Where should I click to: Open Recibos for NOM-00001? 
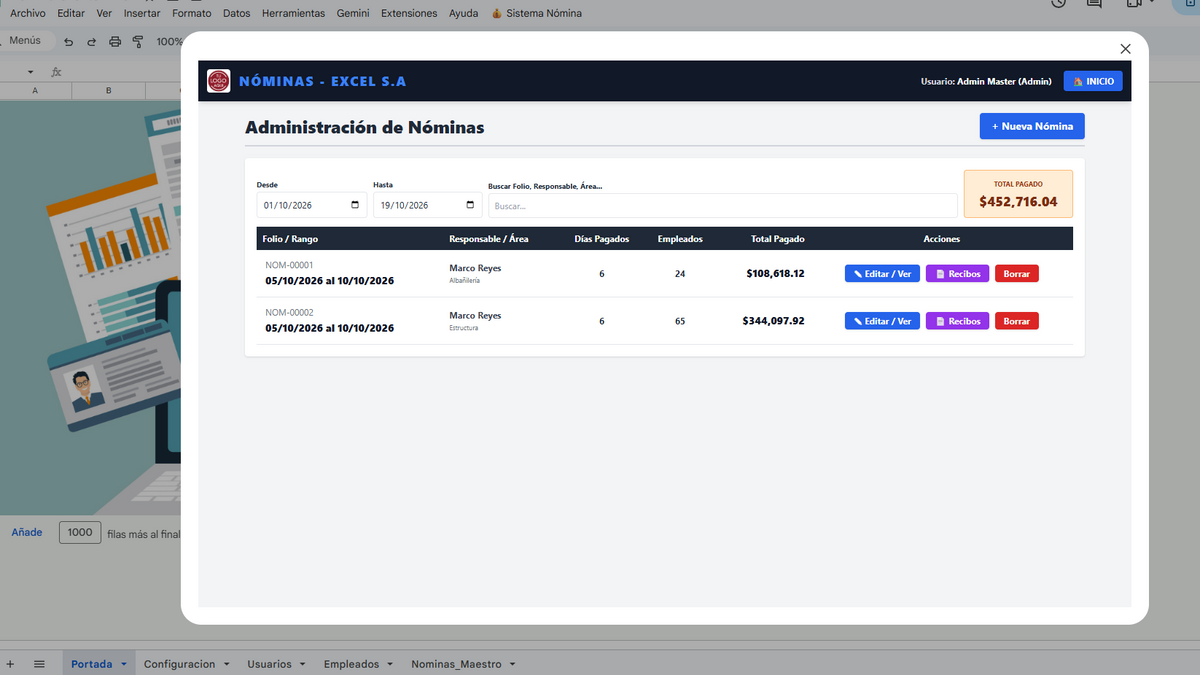click(x=958, y=273)
